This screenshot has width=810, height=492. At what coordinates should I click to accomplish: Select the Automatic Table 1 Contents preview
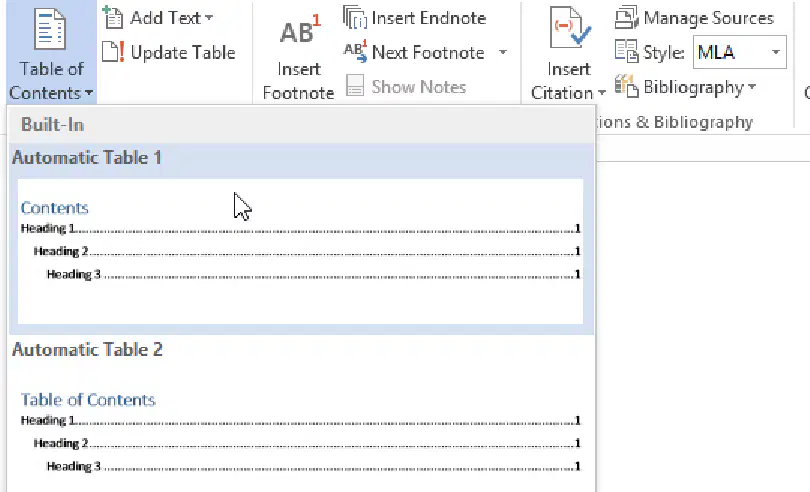301,251
